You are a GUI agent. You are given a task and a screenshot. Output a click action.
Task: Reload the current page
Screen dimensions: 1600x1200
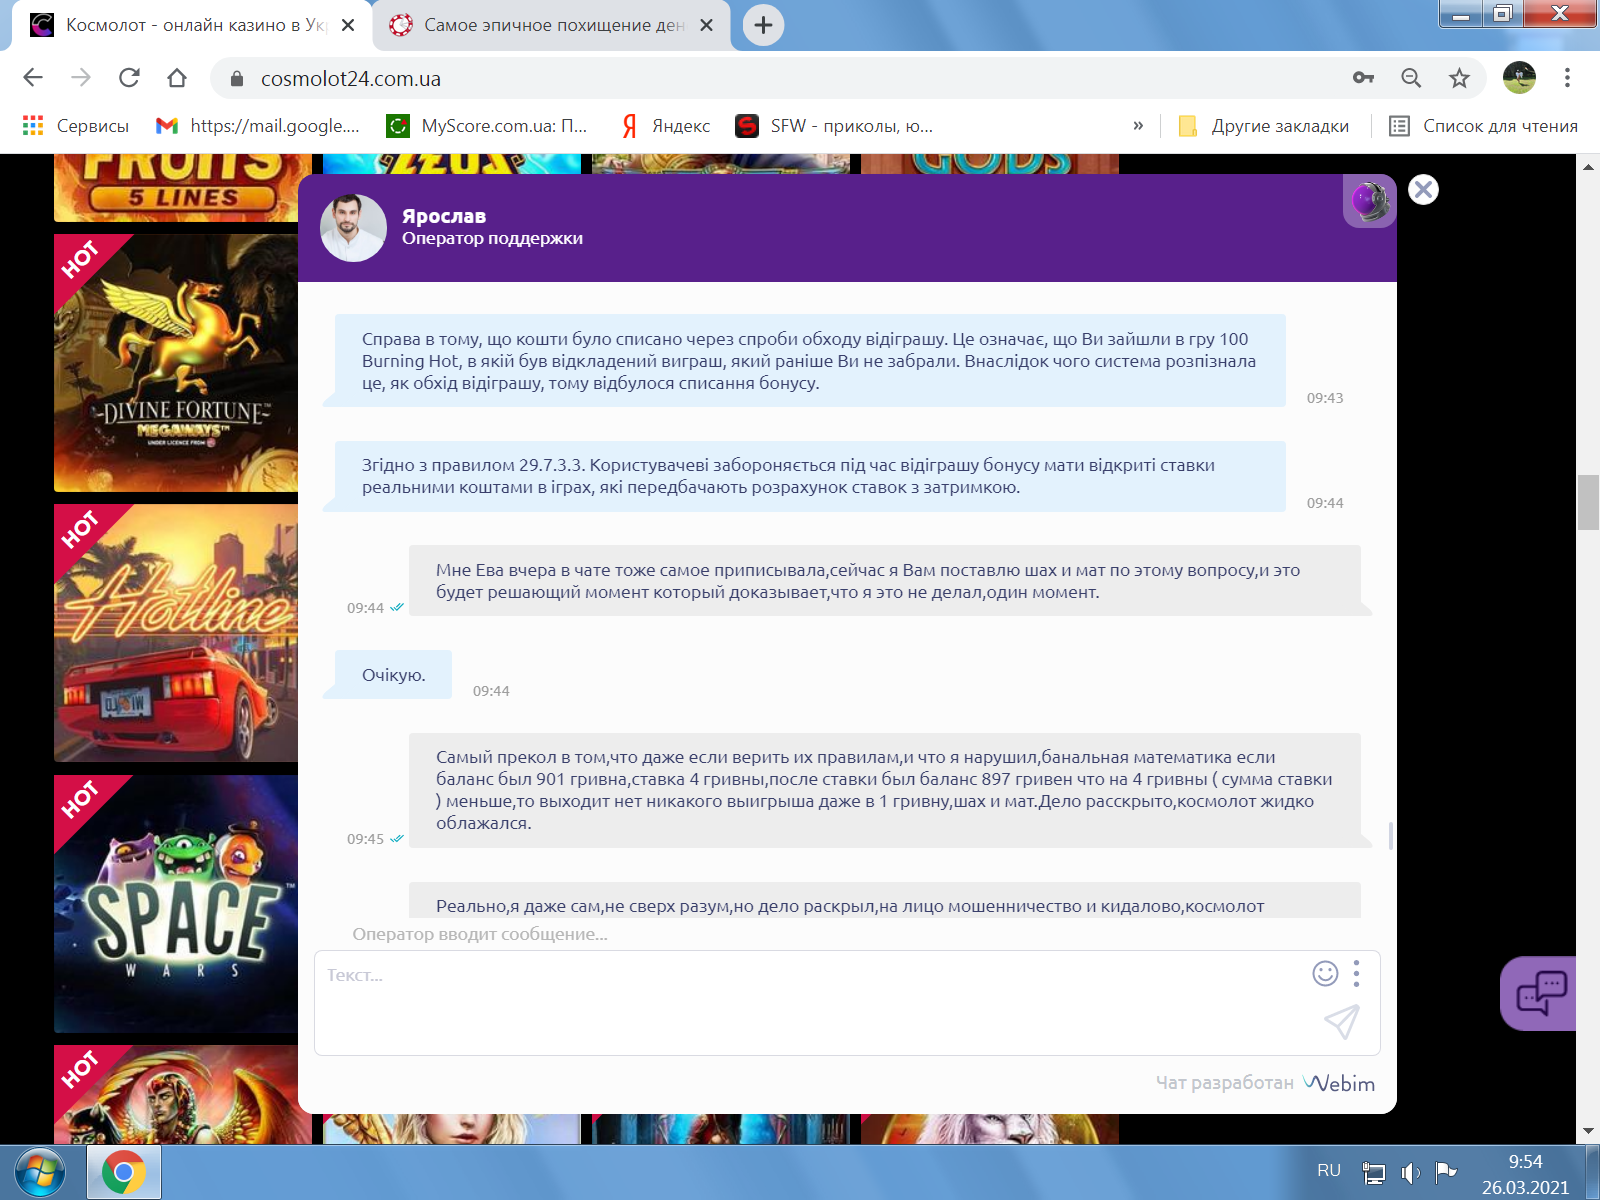pyautogui.click(x=129, y=78)
